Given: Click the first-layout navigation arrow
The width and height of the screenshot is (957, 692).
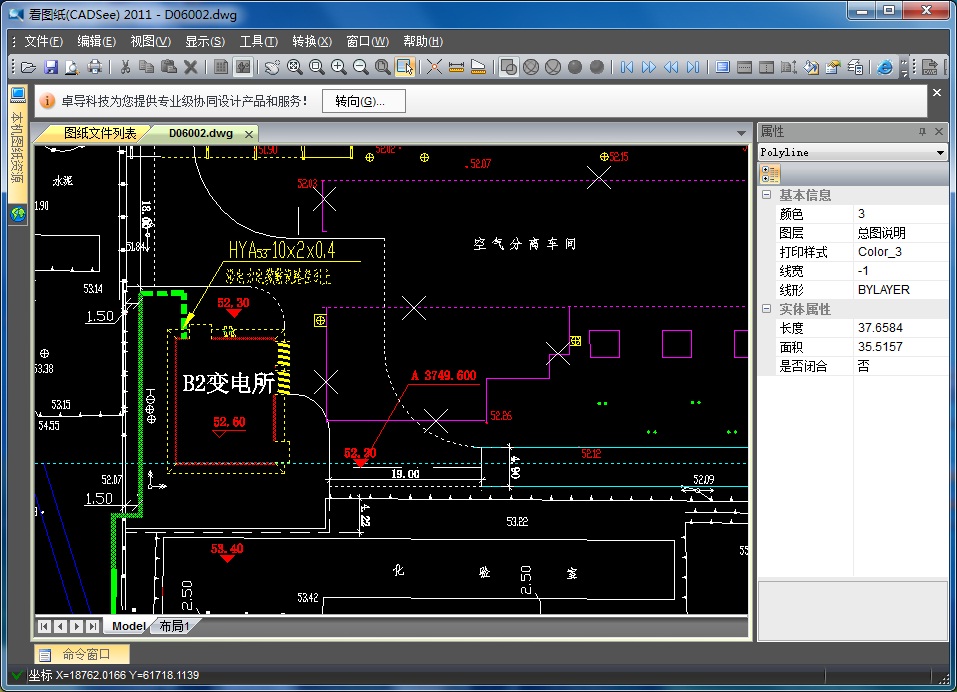Looking at the screenshot, I should point(44,626).
